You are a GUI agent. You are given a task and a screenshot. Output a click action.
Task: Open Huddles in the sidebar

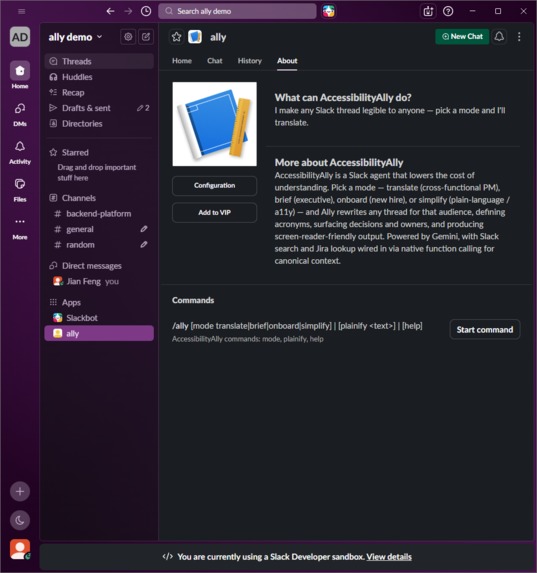coord(99,77)
